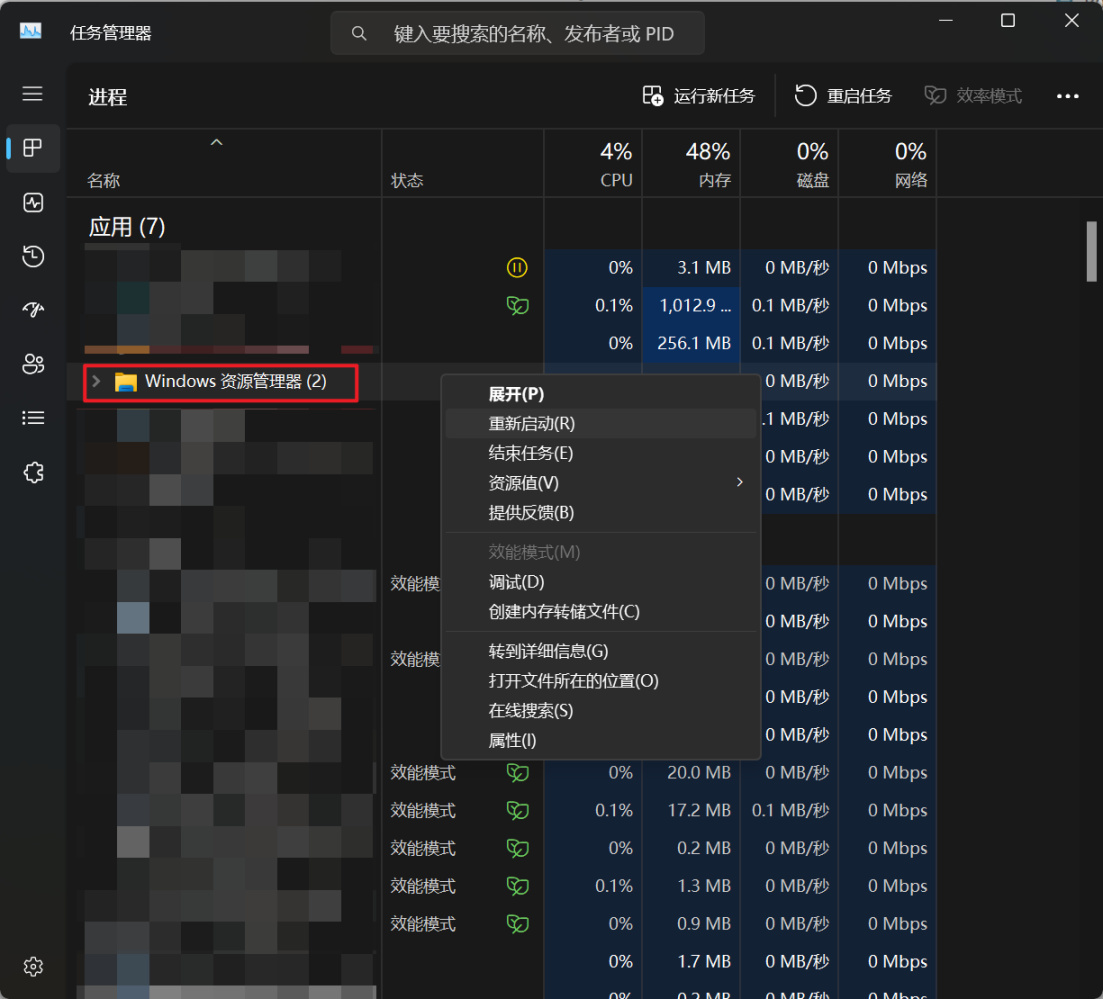Viewport: 1103px width, 999px height.
Task: Choose 打开文件所在的位置(O) in context menu
Action: pos(601,681)
